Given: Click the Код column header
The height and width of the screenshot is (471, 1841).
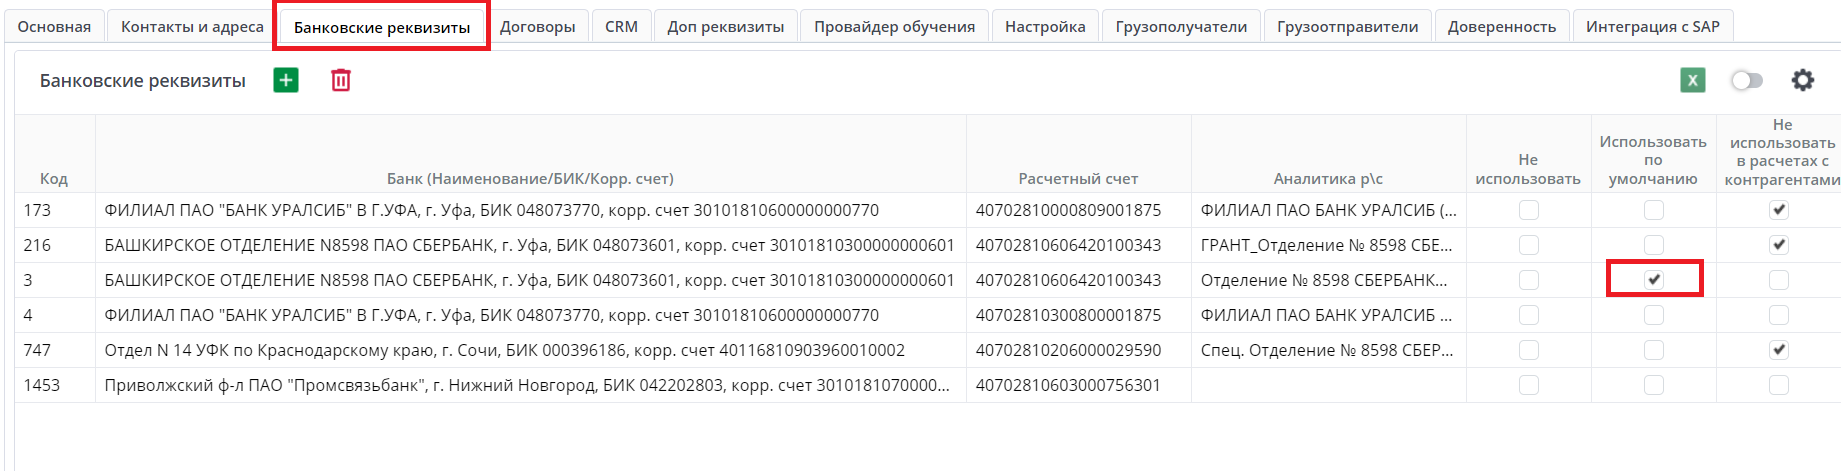Looking at the screenshot, I should (x=54, y=179).
